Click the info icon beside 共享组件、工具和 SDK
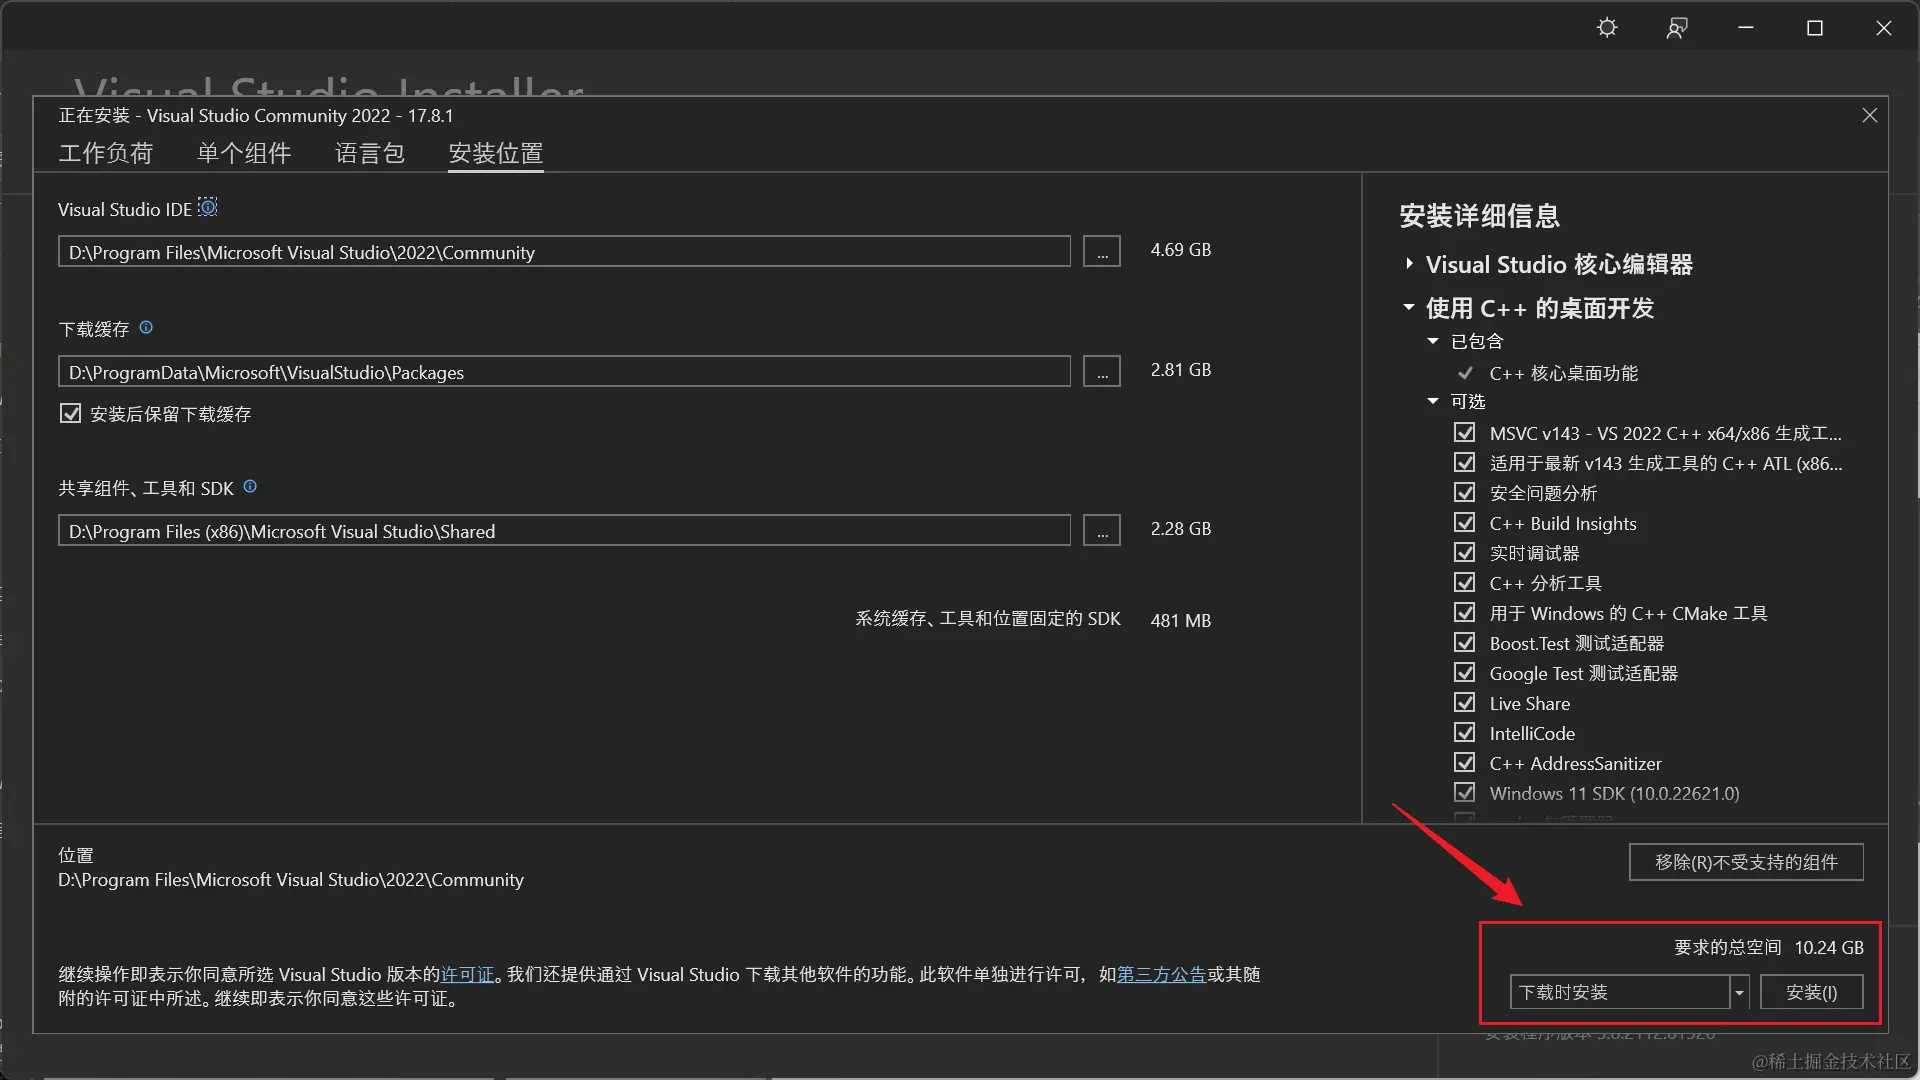This screenshot has height=1080, width=1920. pos(250,487)
